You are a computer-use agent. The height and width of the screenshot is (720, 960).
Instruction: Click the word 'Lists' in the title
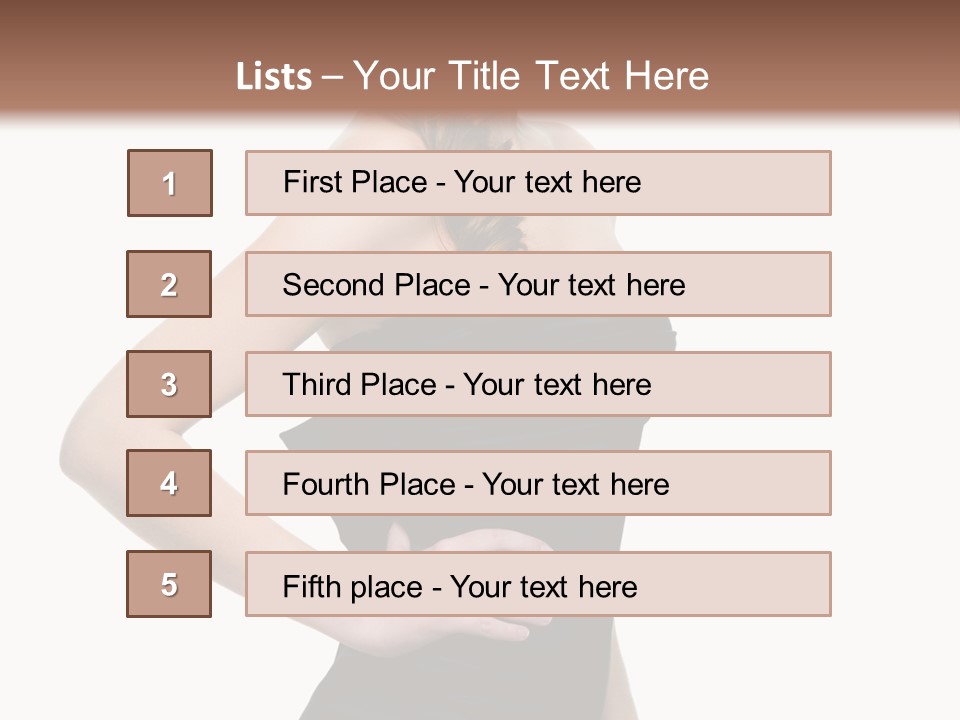point(274,77)
